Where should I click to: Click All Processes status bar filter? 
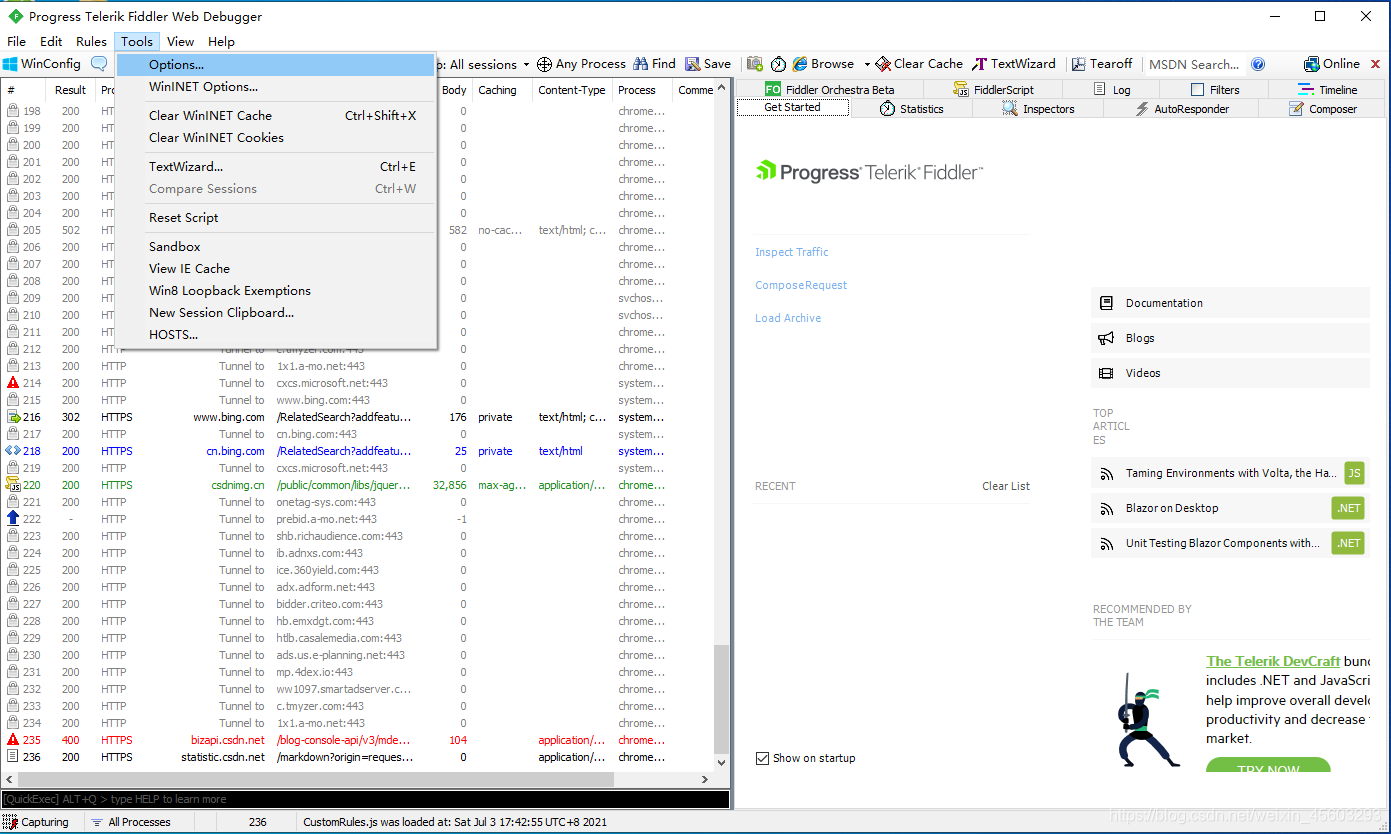tap(130, 822)
